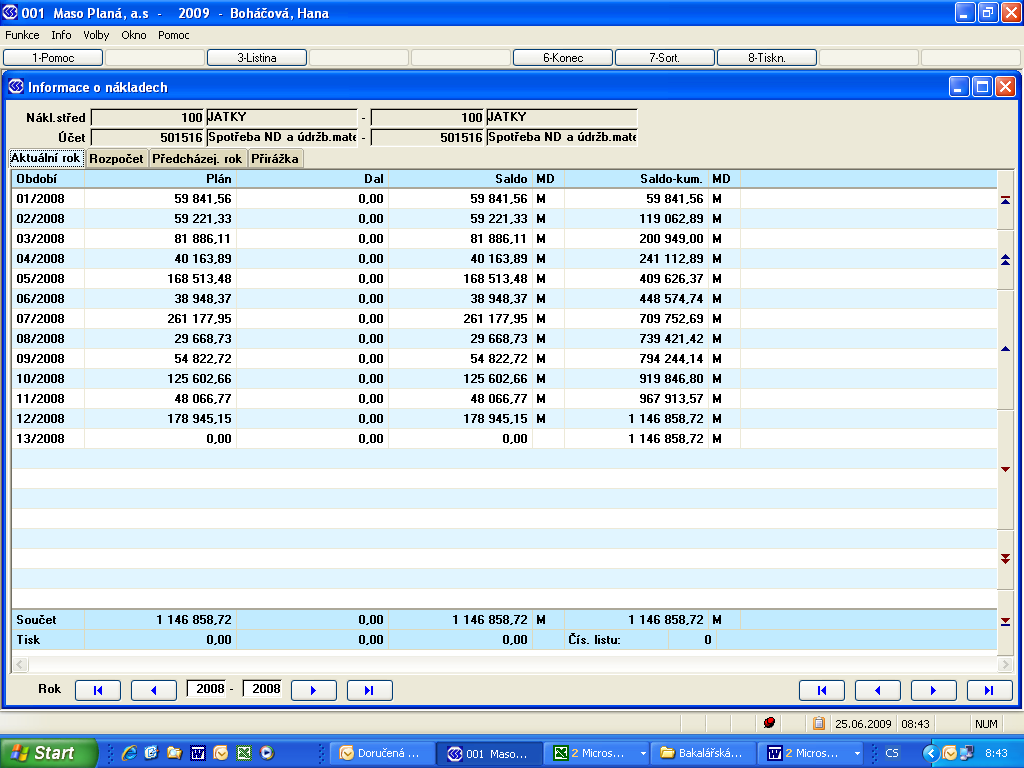Click the 7-Sort. function button
Screen dimensions: 1024x768
(x=665, y=57)
